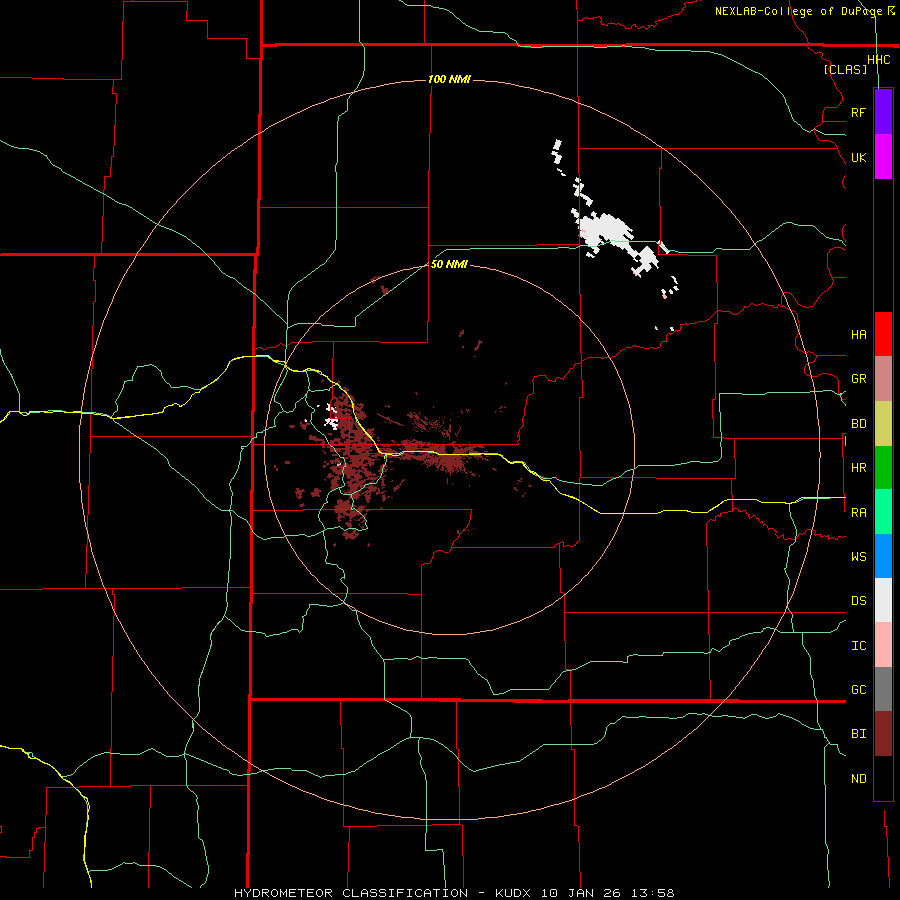Viewport: 900px width, 900px height.
Task: Click the small white echo west of radar center
Action: click(331, 417)
